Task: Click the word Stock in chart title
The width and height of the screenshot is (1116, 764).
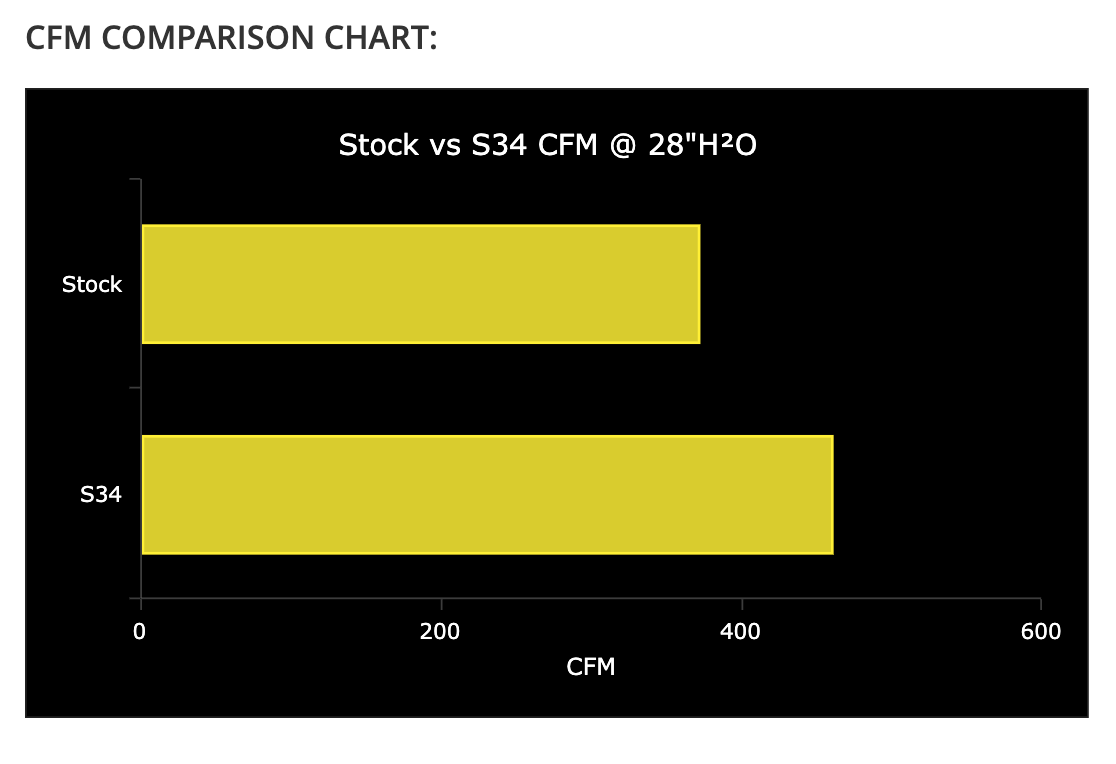Action: click(378, 145)
